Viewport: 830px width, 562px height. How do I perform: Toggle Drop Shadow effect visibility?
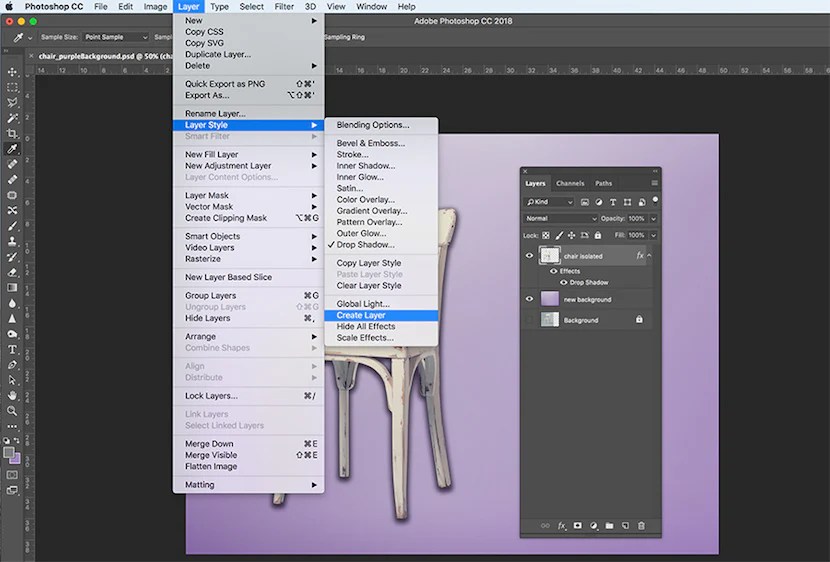562,282
